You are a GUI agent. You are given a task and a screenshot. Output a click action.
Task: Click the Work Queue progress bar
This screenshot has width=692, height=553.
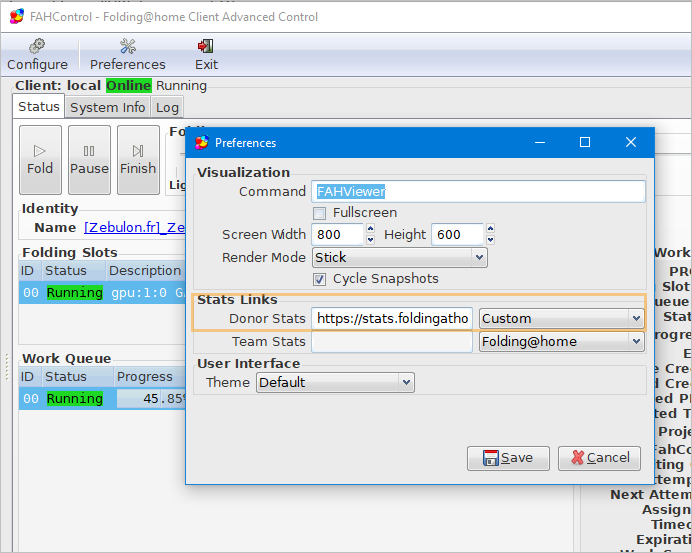tap(151, 398)
